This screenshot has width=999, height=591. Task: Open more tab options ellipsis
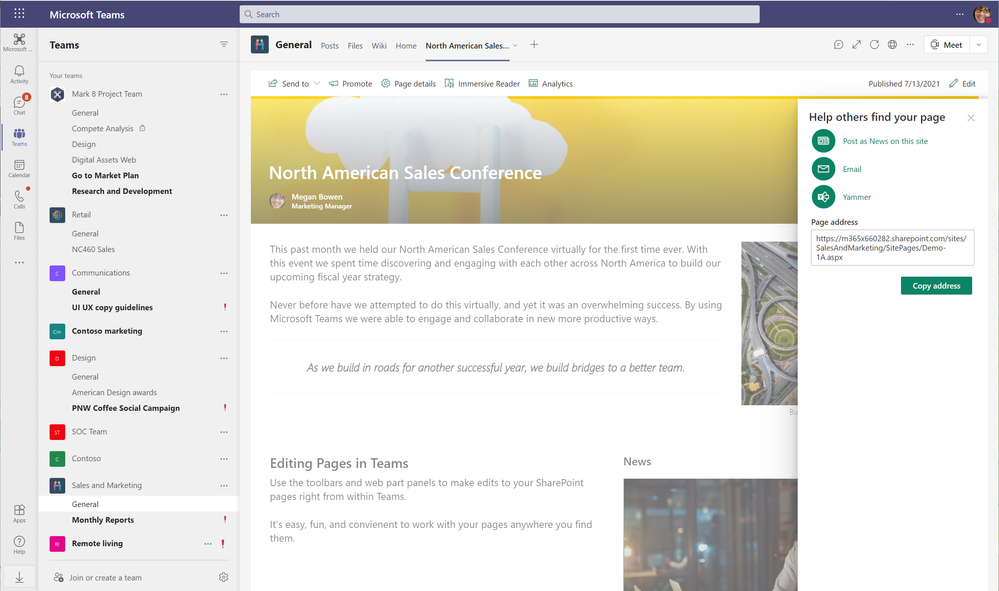coord(910,45)
